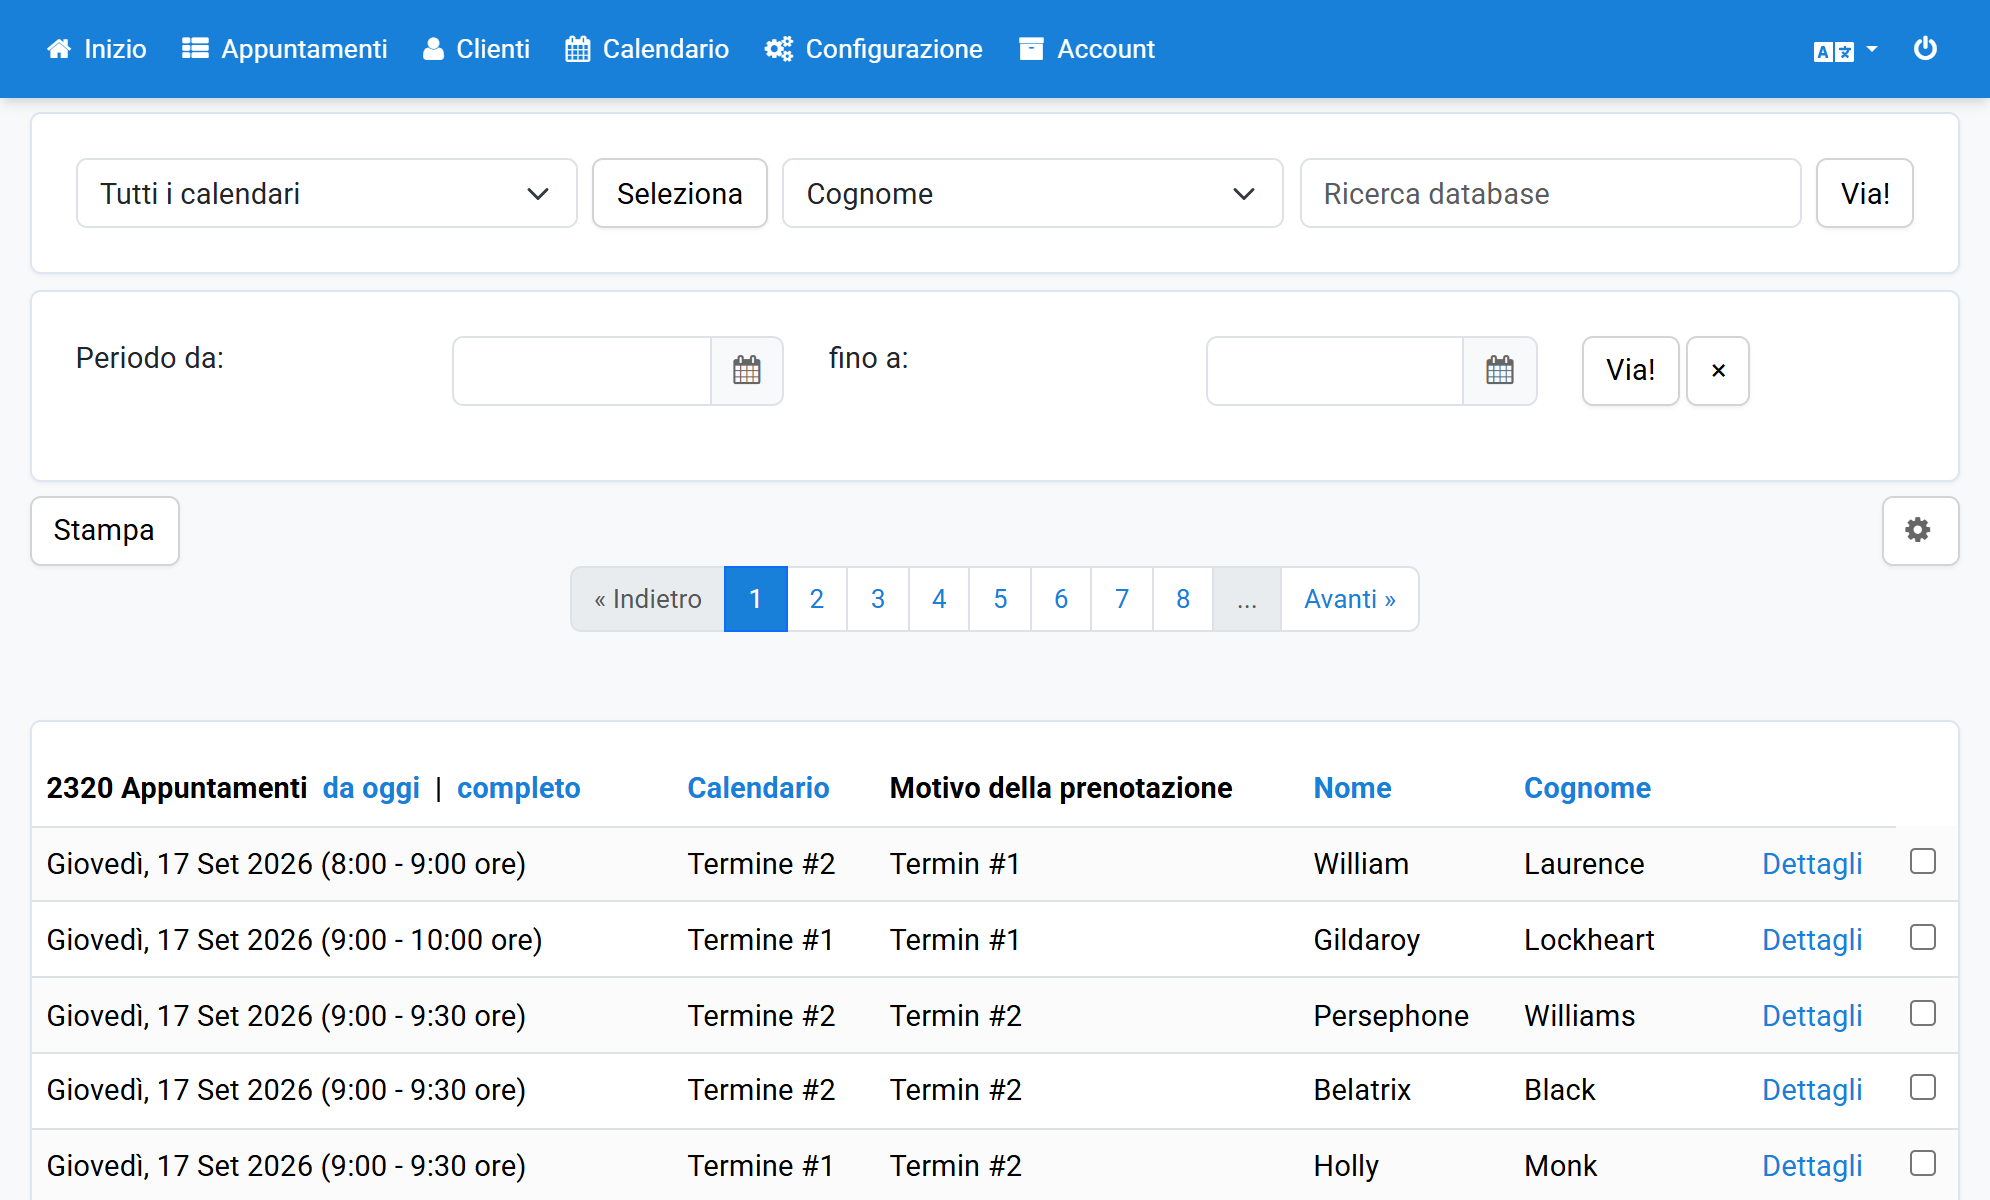Open the Clienti menu item

click(x=476, y=49)
